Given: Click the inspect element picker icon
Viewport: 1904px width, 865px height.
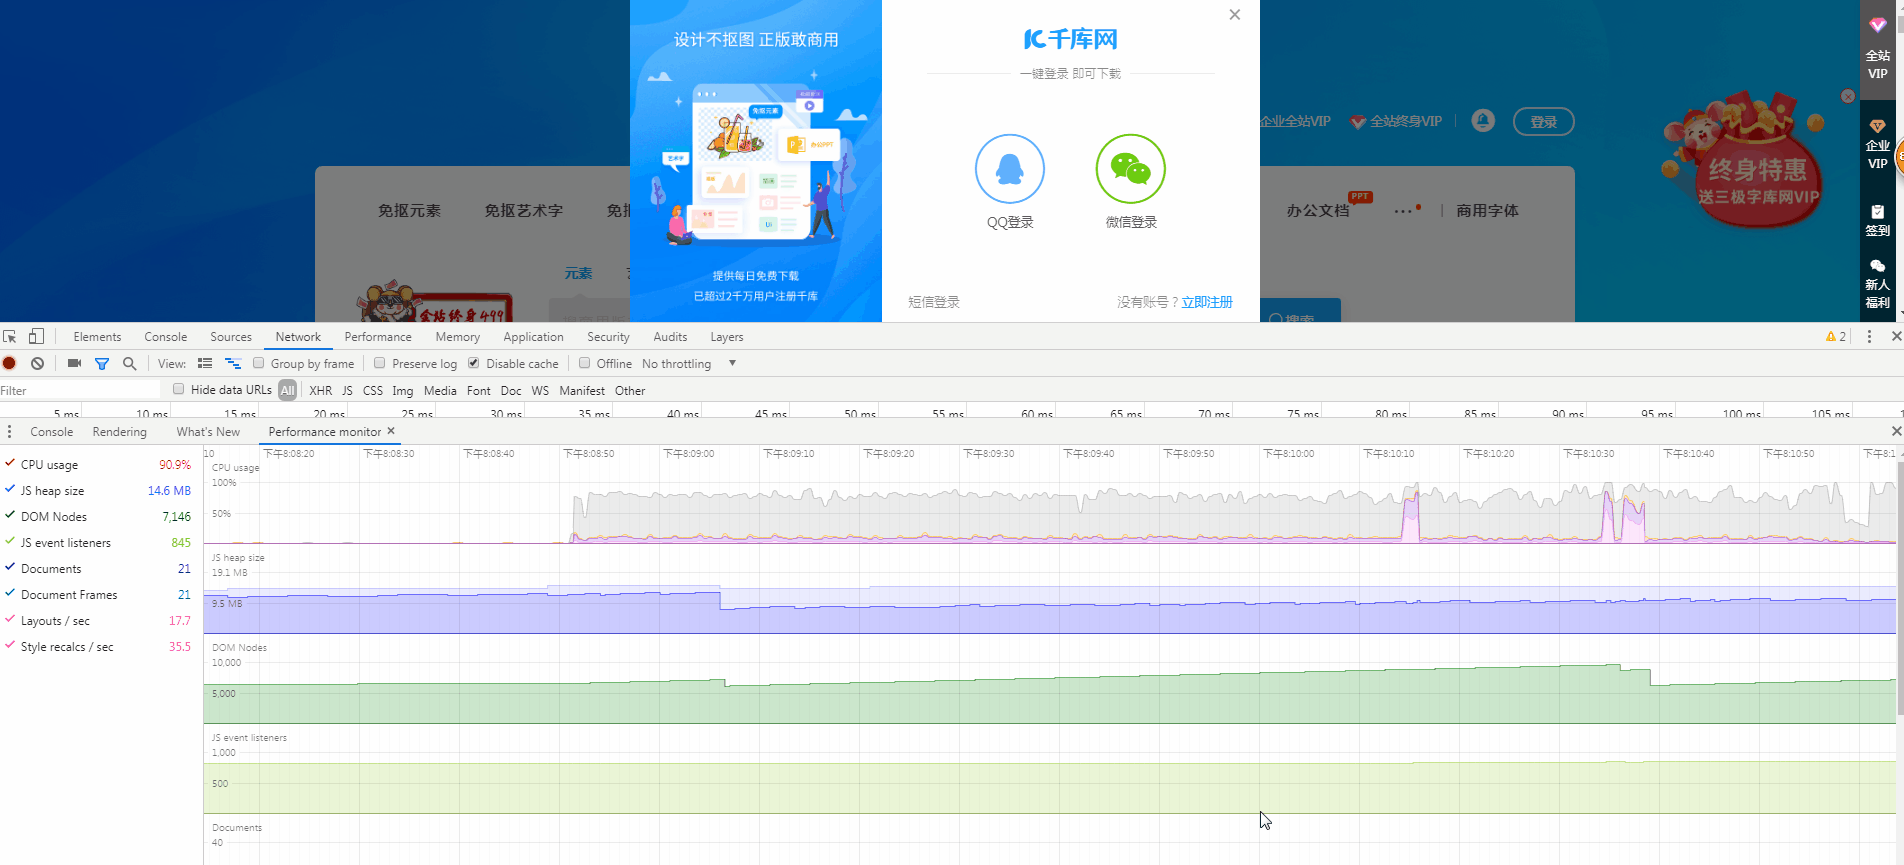Looking at the screenshot, I should (x=10, y=337).
